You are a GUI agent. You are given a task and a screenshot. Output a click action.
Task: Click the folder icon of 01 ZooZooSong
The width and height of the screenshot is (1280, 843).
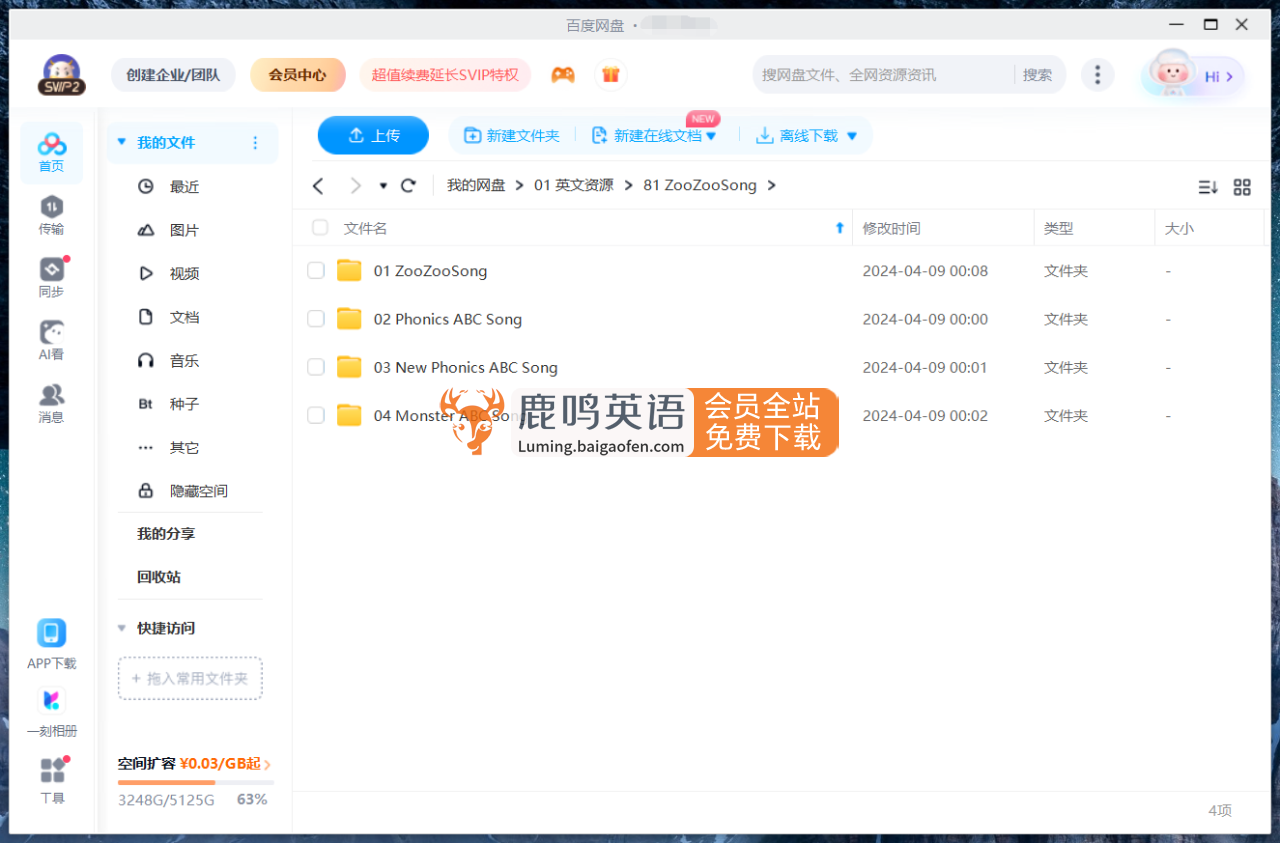point(349,271)
